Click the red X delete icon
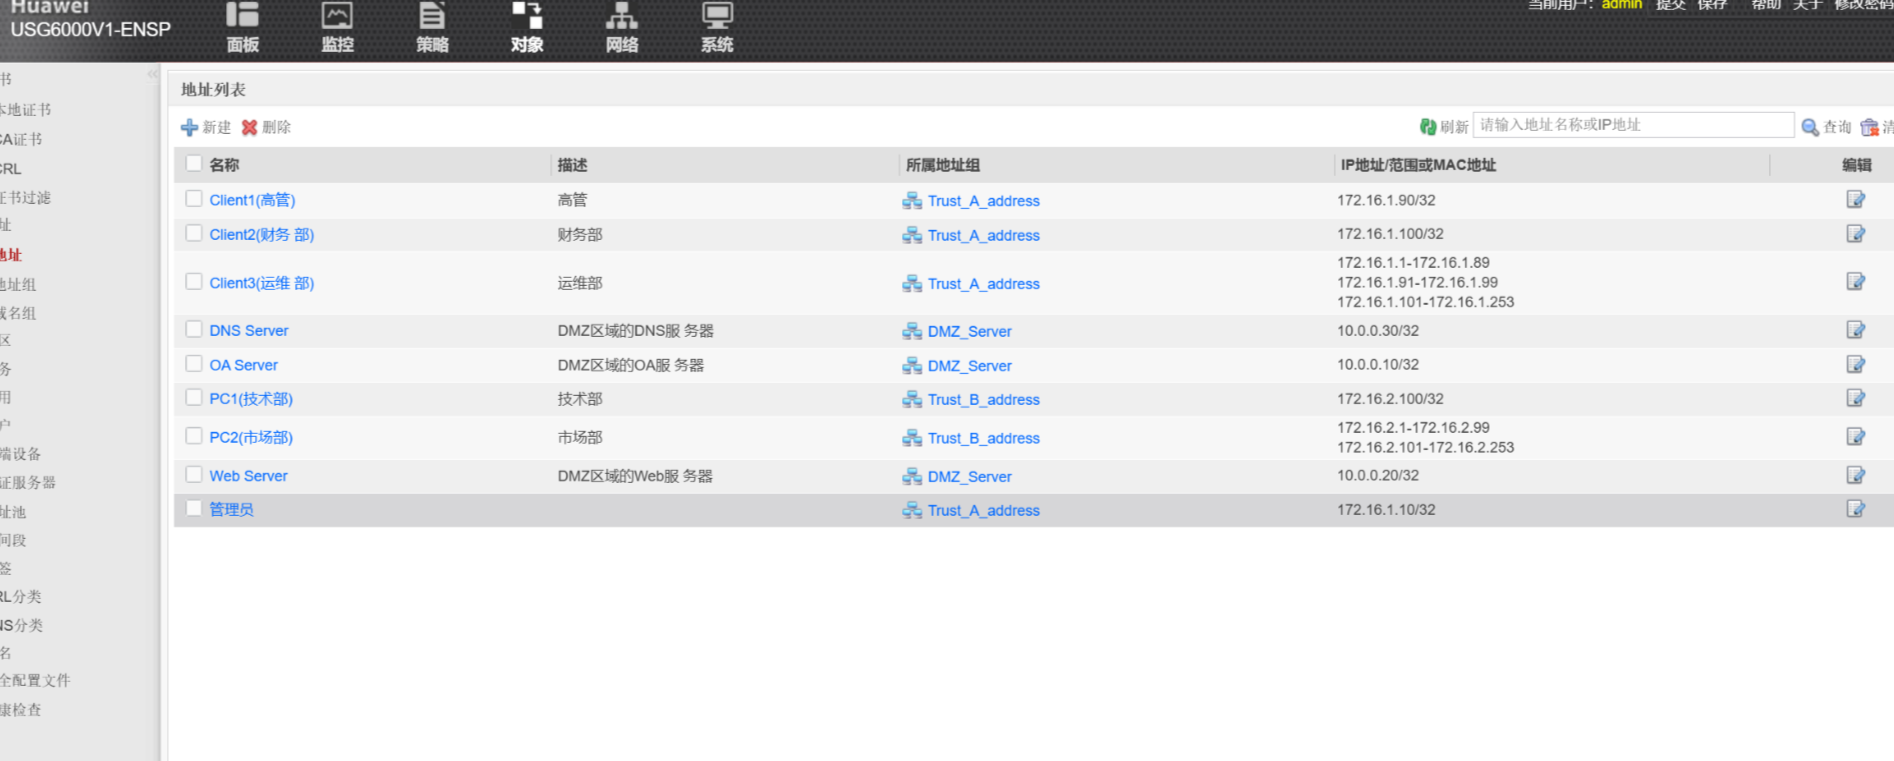The height and width of the screenshot is (761, 1894). pos(249,127)
